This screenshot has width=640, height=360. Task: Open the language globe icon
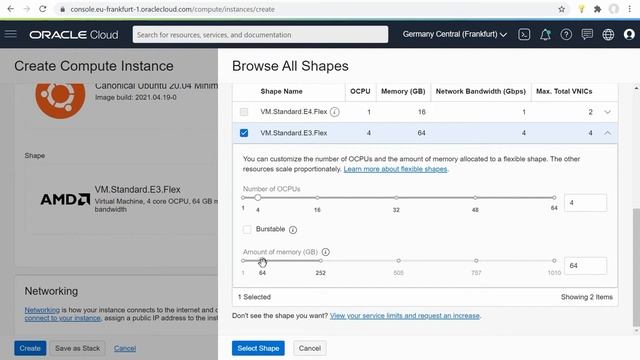tap(608, 35)
